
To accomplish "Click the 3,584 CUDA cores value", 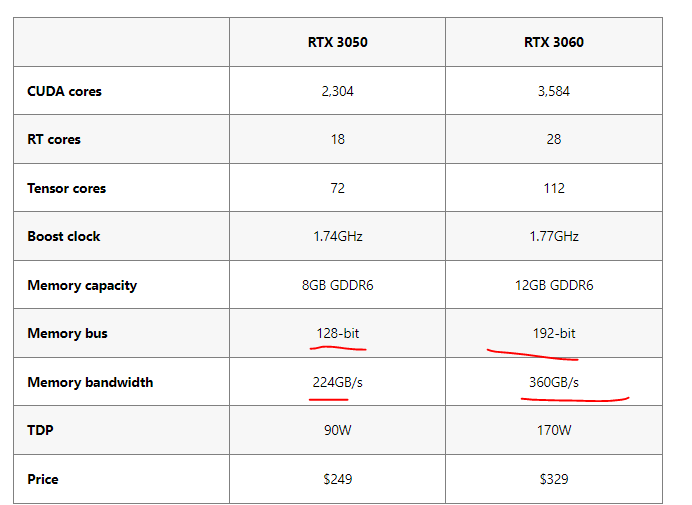I will (x=554, y=91).
